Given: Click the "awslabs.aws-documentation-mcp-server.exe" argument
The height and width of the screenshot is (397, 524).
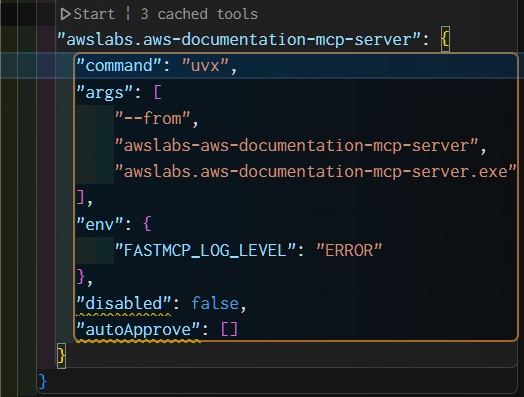Looking at the screenshot, I should click(x=315, y=172).
